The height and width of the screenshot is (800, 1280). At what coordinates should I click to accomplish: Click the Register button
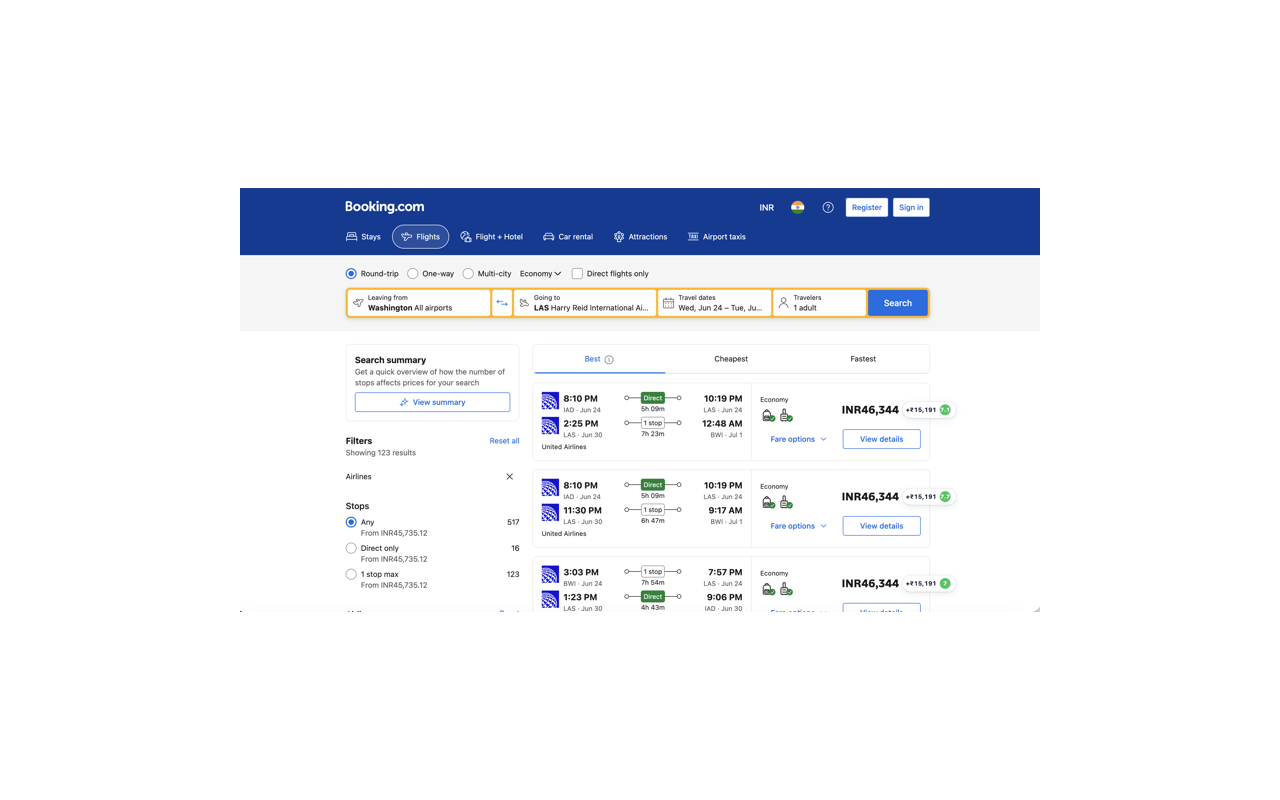(x=867, y=207)
